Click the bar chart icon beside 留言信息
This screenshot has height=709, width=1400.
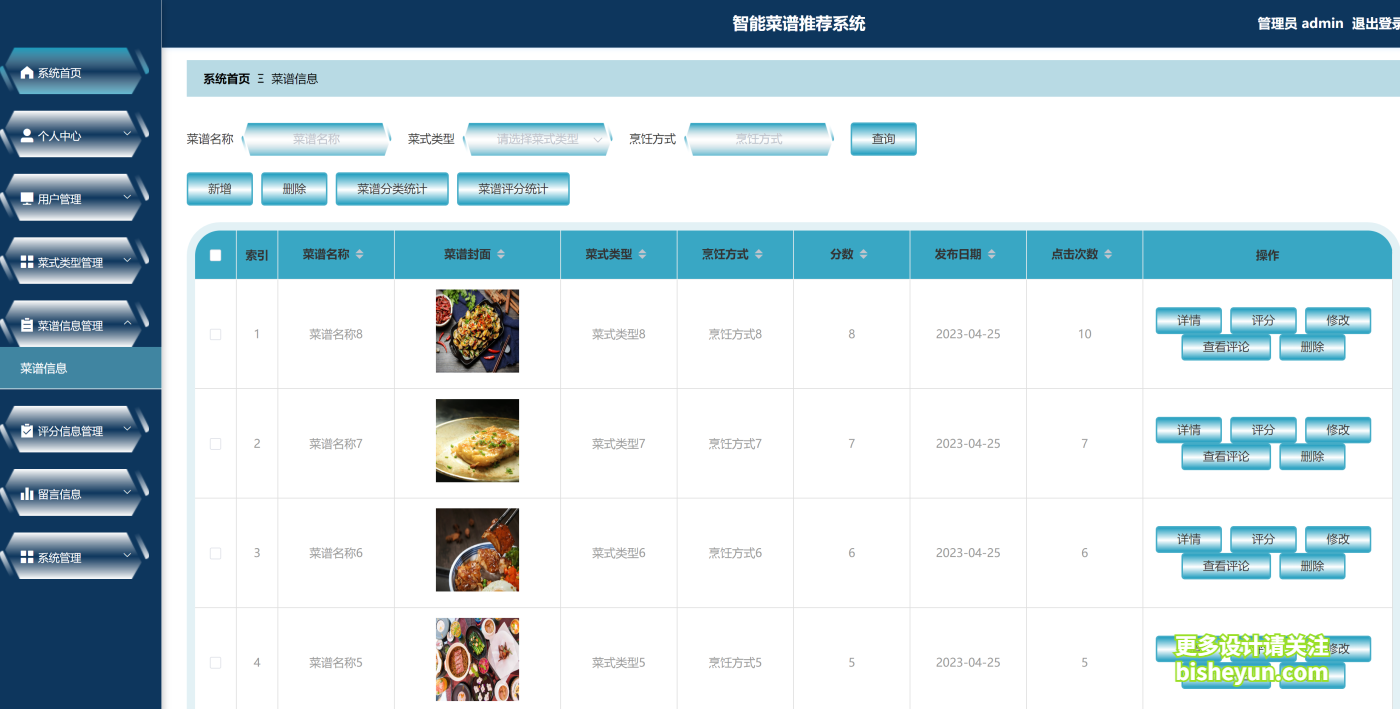(27, 492)
